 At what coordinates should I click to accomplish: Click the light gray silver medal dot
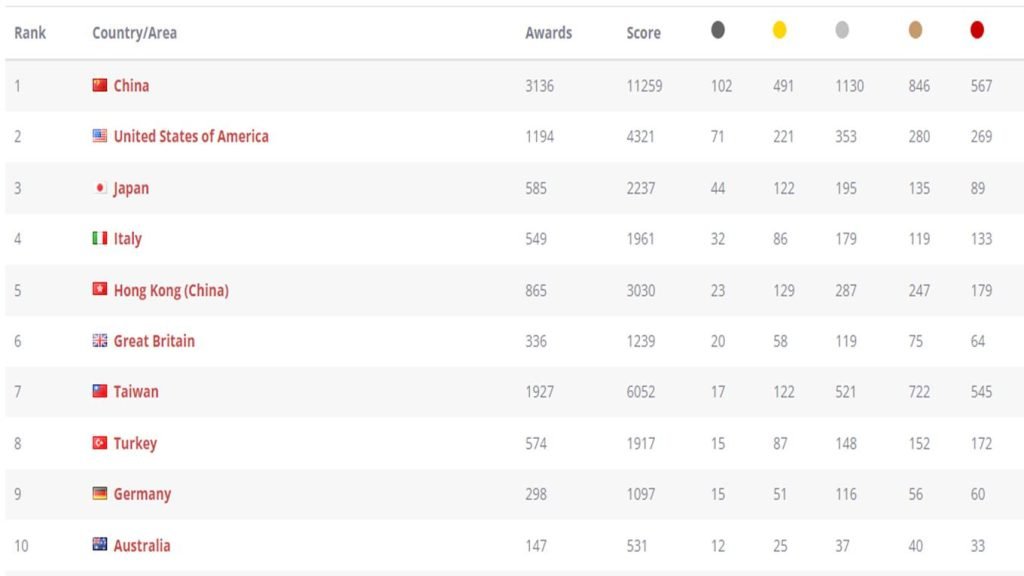point(842,30)
